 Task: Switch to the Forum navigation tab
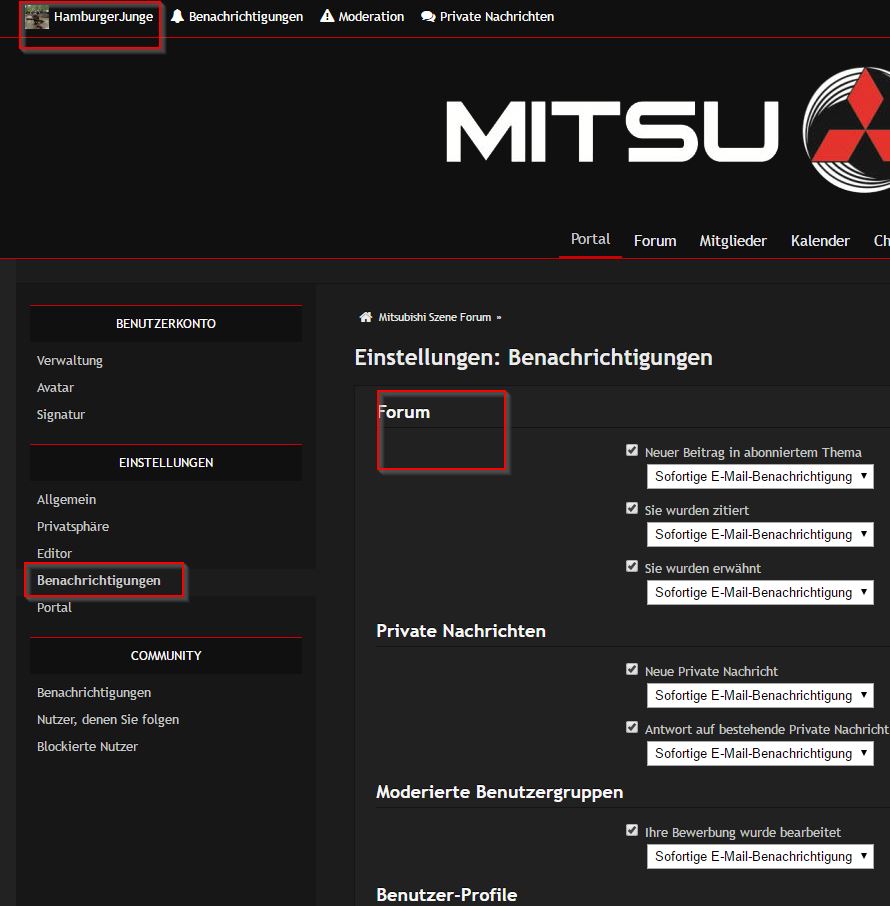[x=655, y=241]
